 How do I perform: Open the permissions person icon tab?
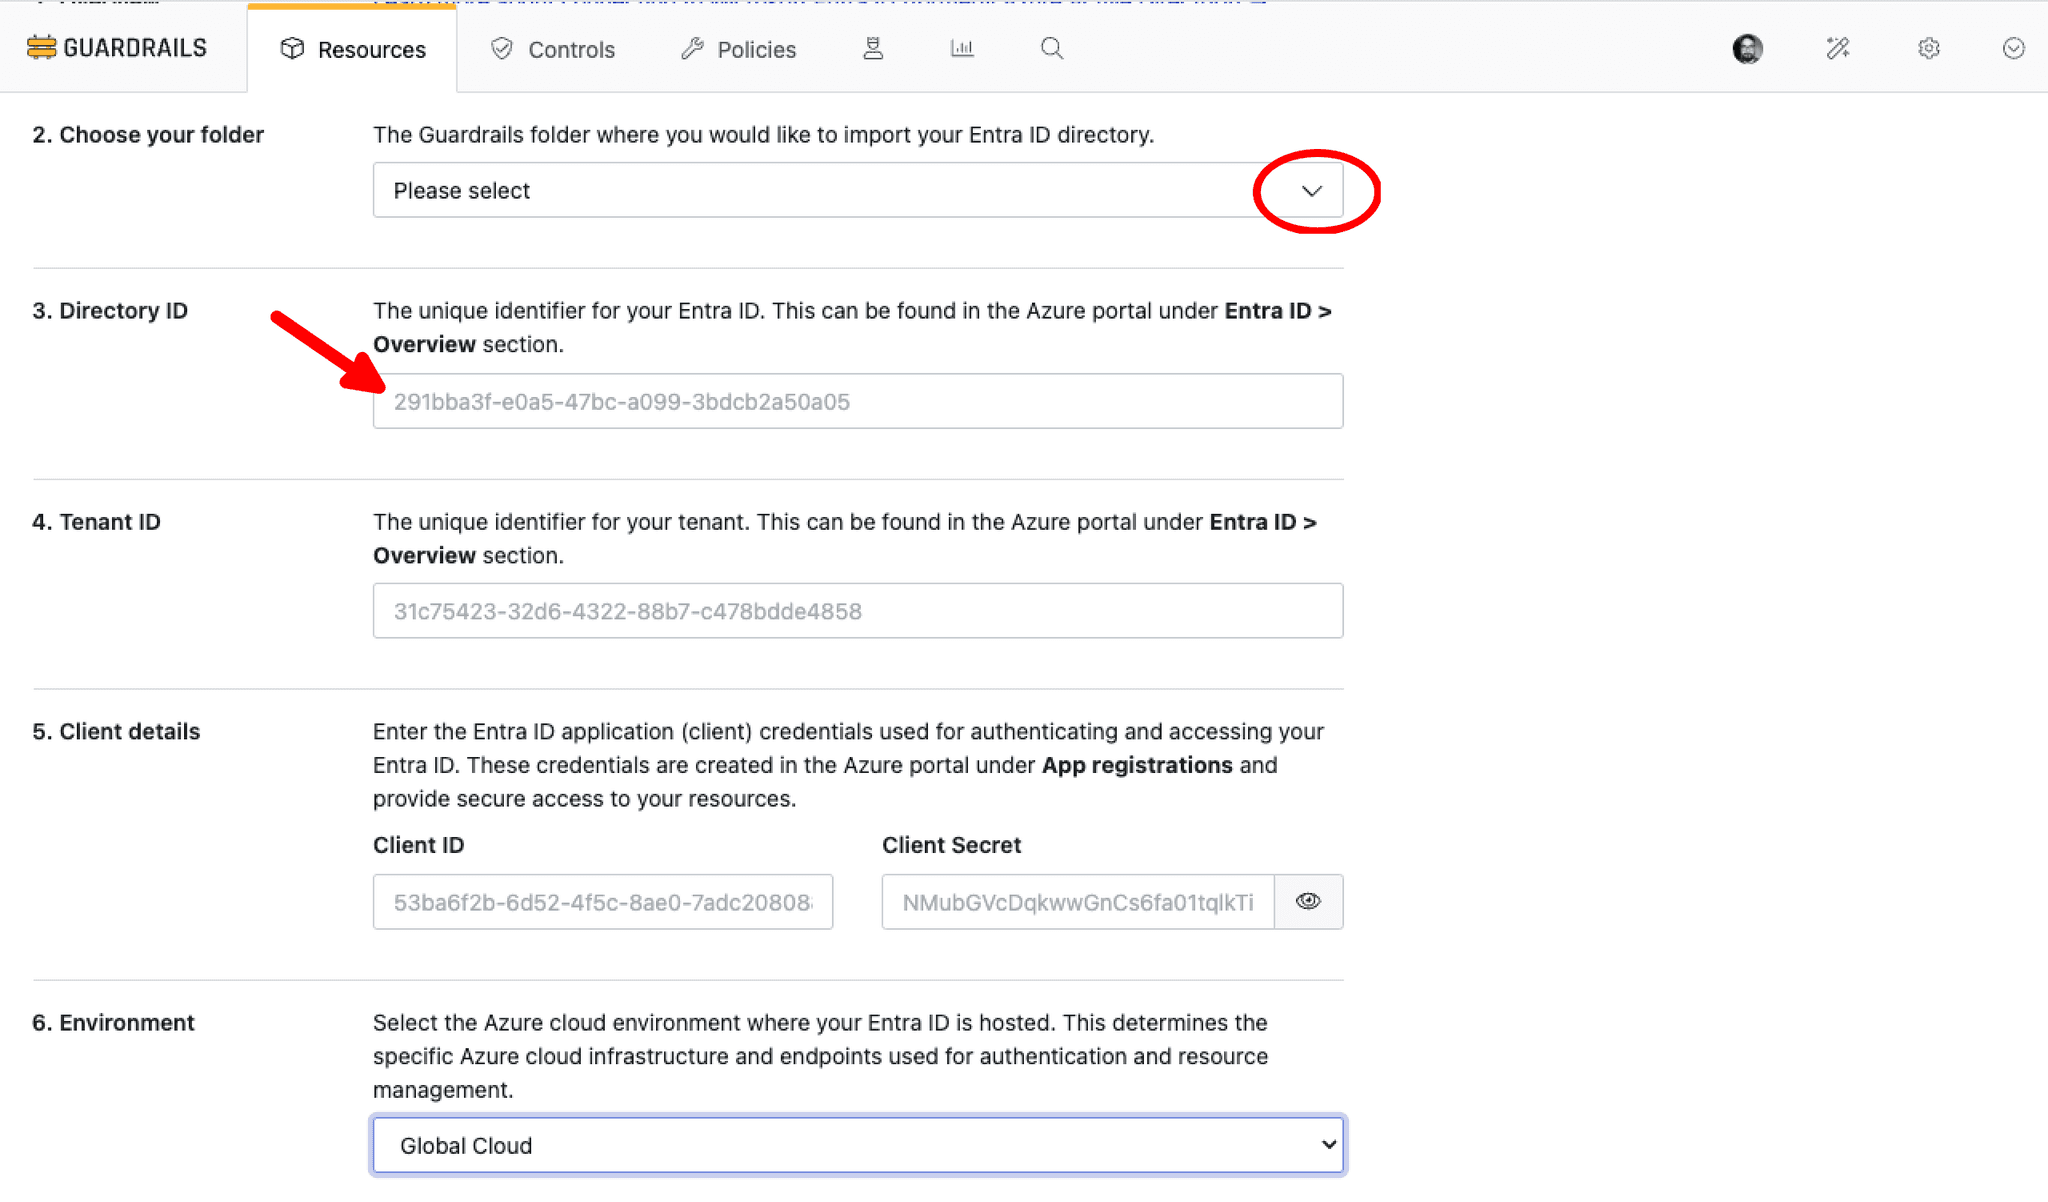(x=873, y=48)
